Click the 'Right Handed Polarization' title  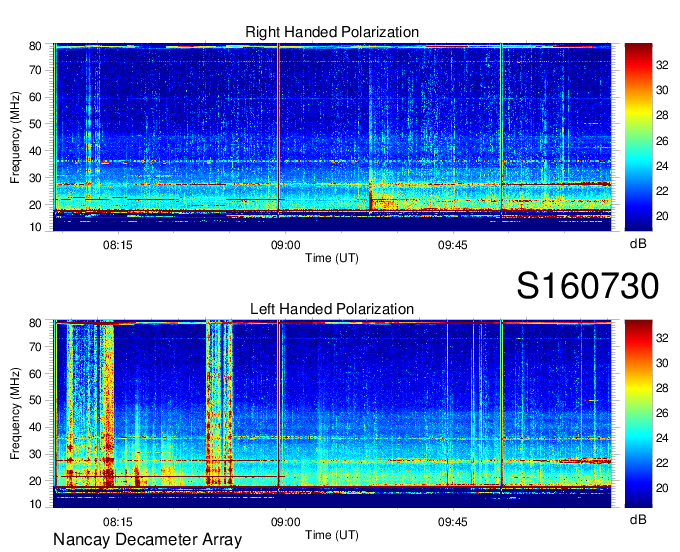[x=332, y=32]
